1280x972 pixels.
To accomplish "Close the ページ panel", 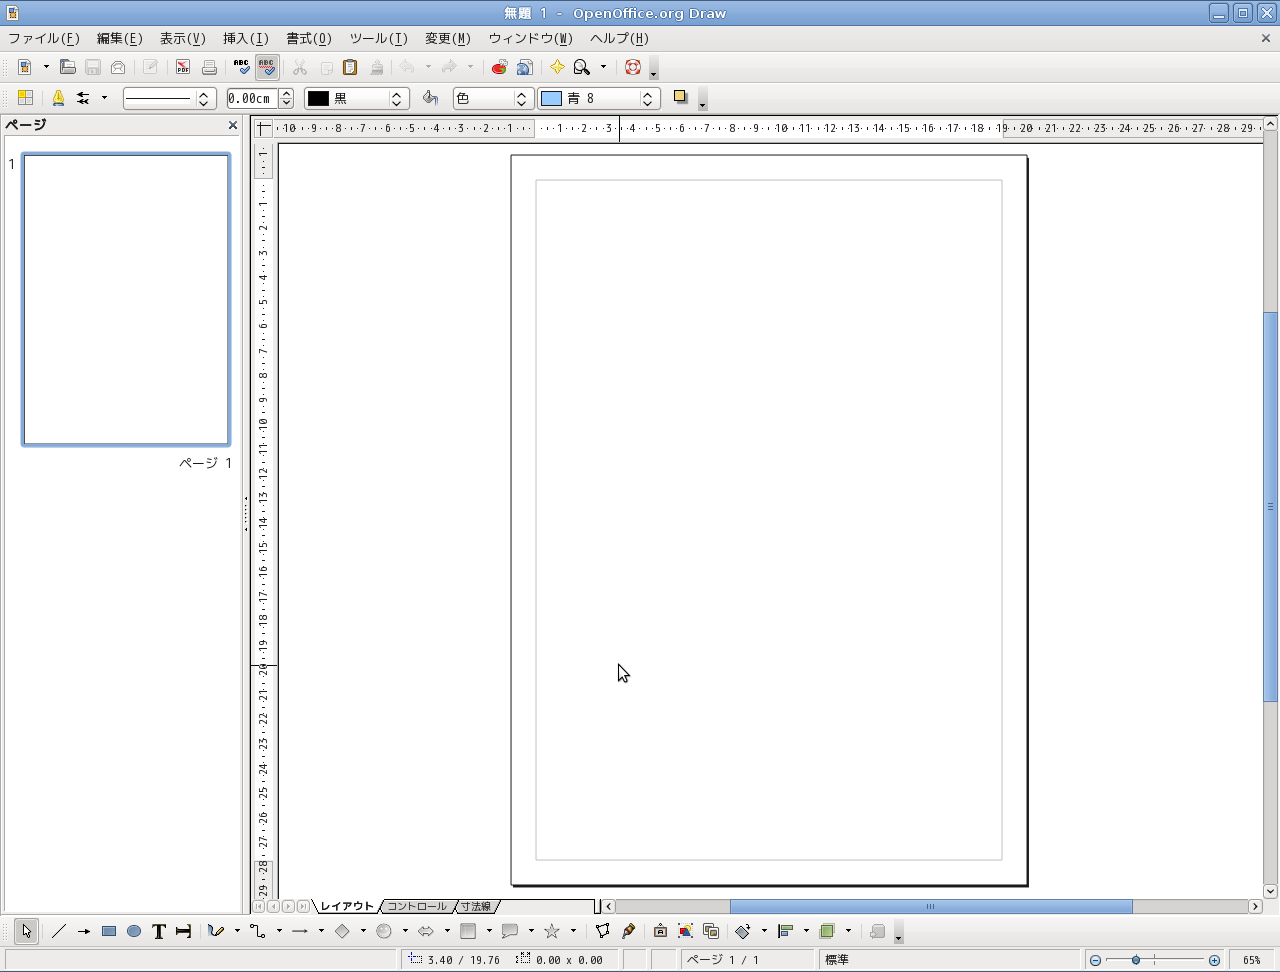I will click(x=233, y=125).
